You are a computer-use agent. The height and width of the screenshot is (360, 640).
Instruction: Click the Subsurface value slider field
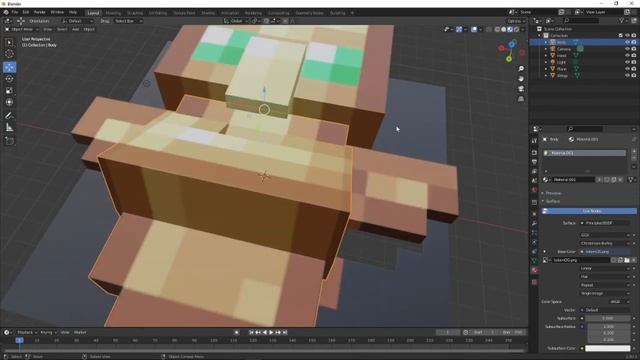click(x=607, y=318)
